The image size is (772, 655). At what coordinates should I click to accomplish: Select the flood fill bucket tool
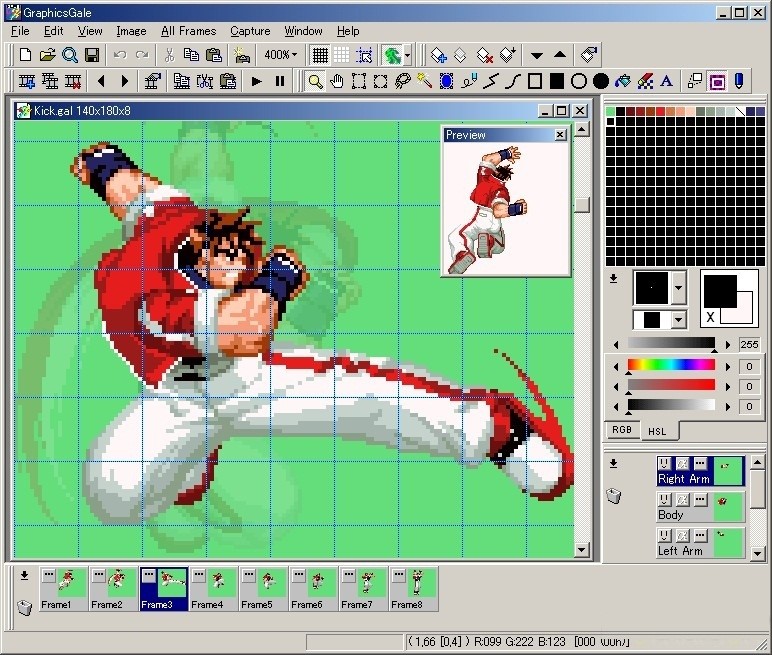[x=623, y=81]
